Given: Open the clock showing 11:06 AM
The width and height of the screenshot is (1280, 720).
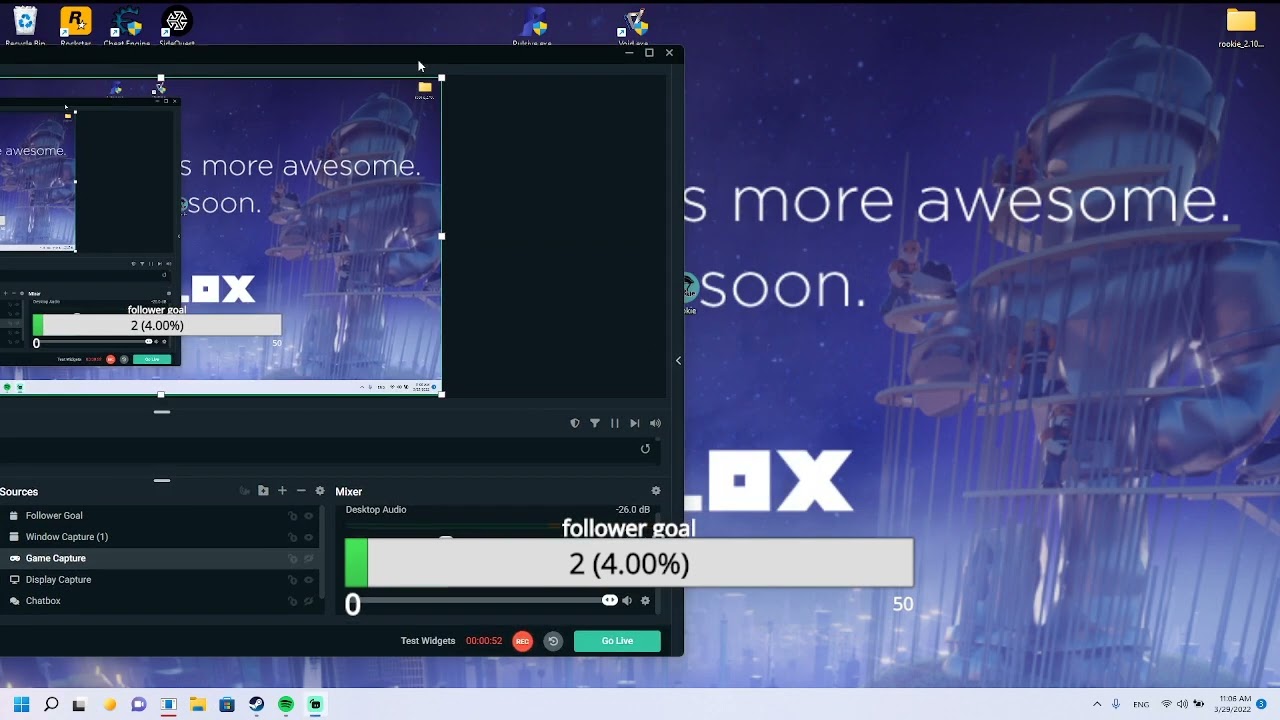Looking at the screenshot, I should point(1235,704).
